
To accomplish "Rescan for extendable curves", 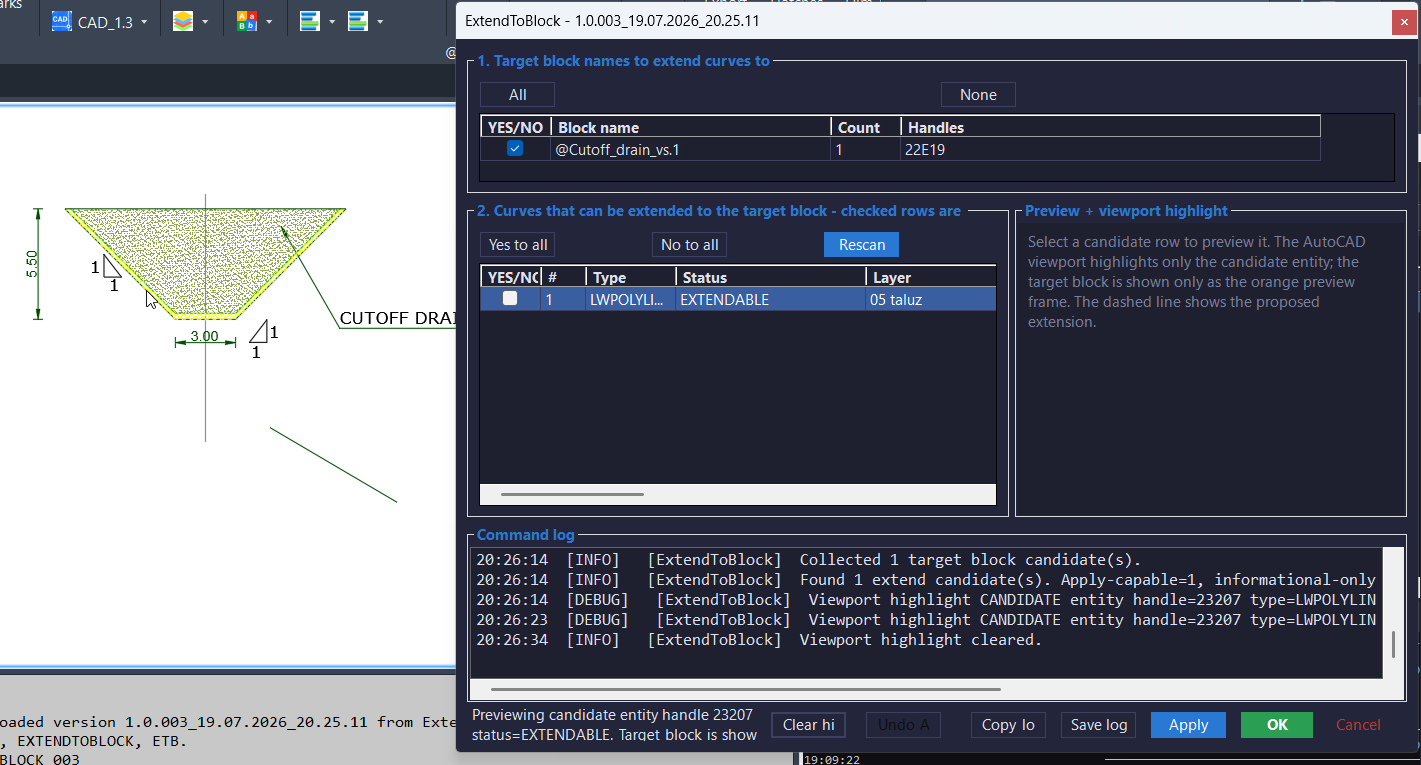I will (861, 245).
